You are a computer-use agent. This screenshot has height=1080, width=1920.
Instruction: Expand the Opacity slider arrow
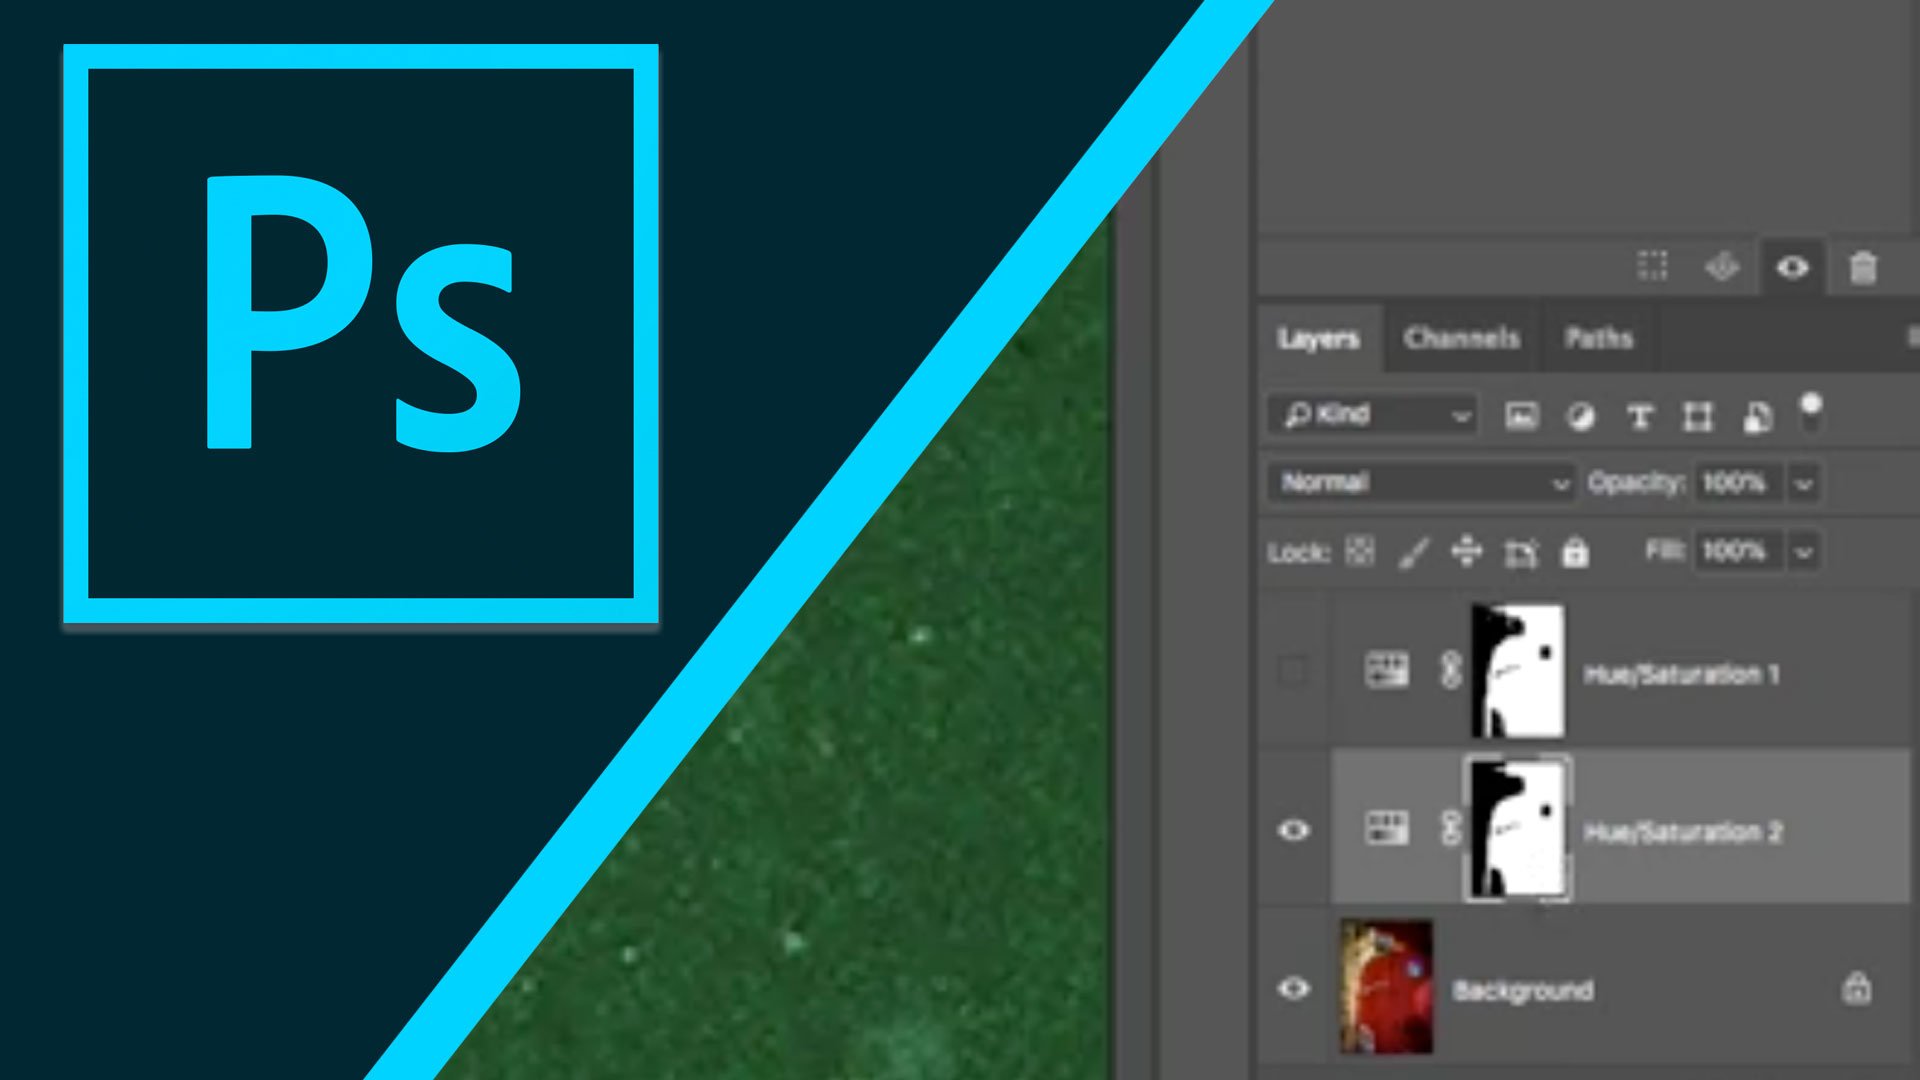click(1803, 484)
